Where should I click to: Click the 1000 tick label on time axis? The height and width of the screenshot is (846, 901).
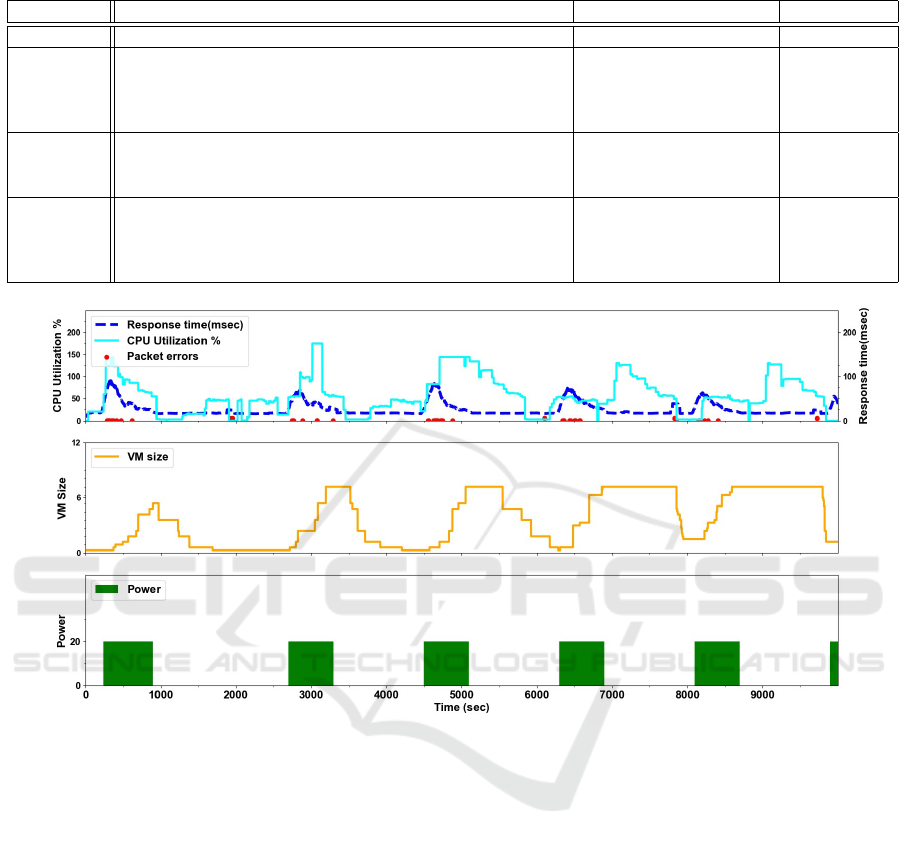[x=161, y=695]
